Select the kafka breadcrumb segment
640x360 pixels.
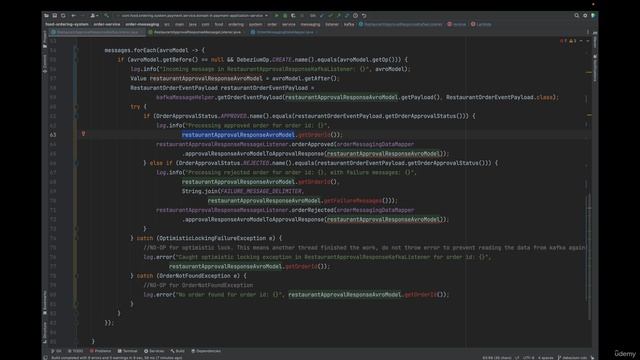[x=349, y=24]
